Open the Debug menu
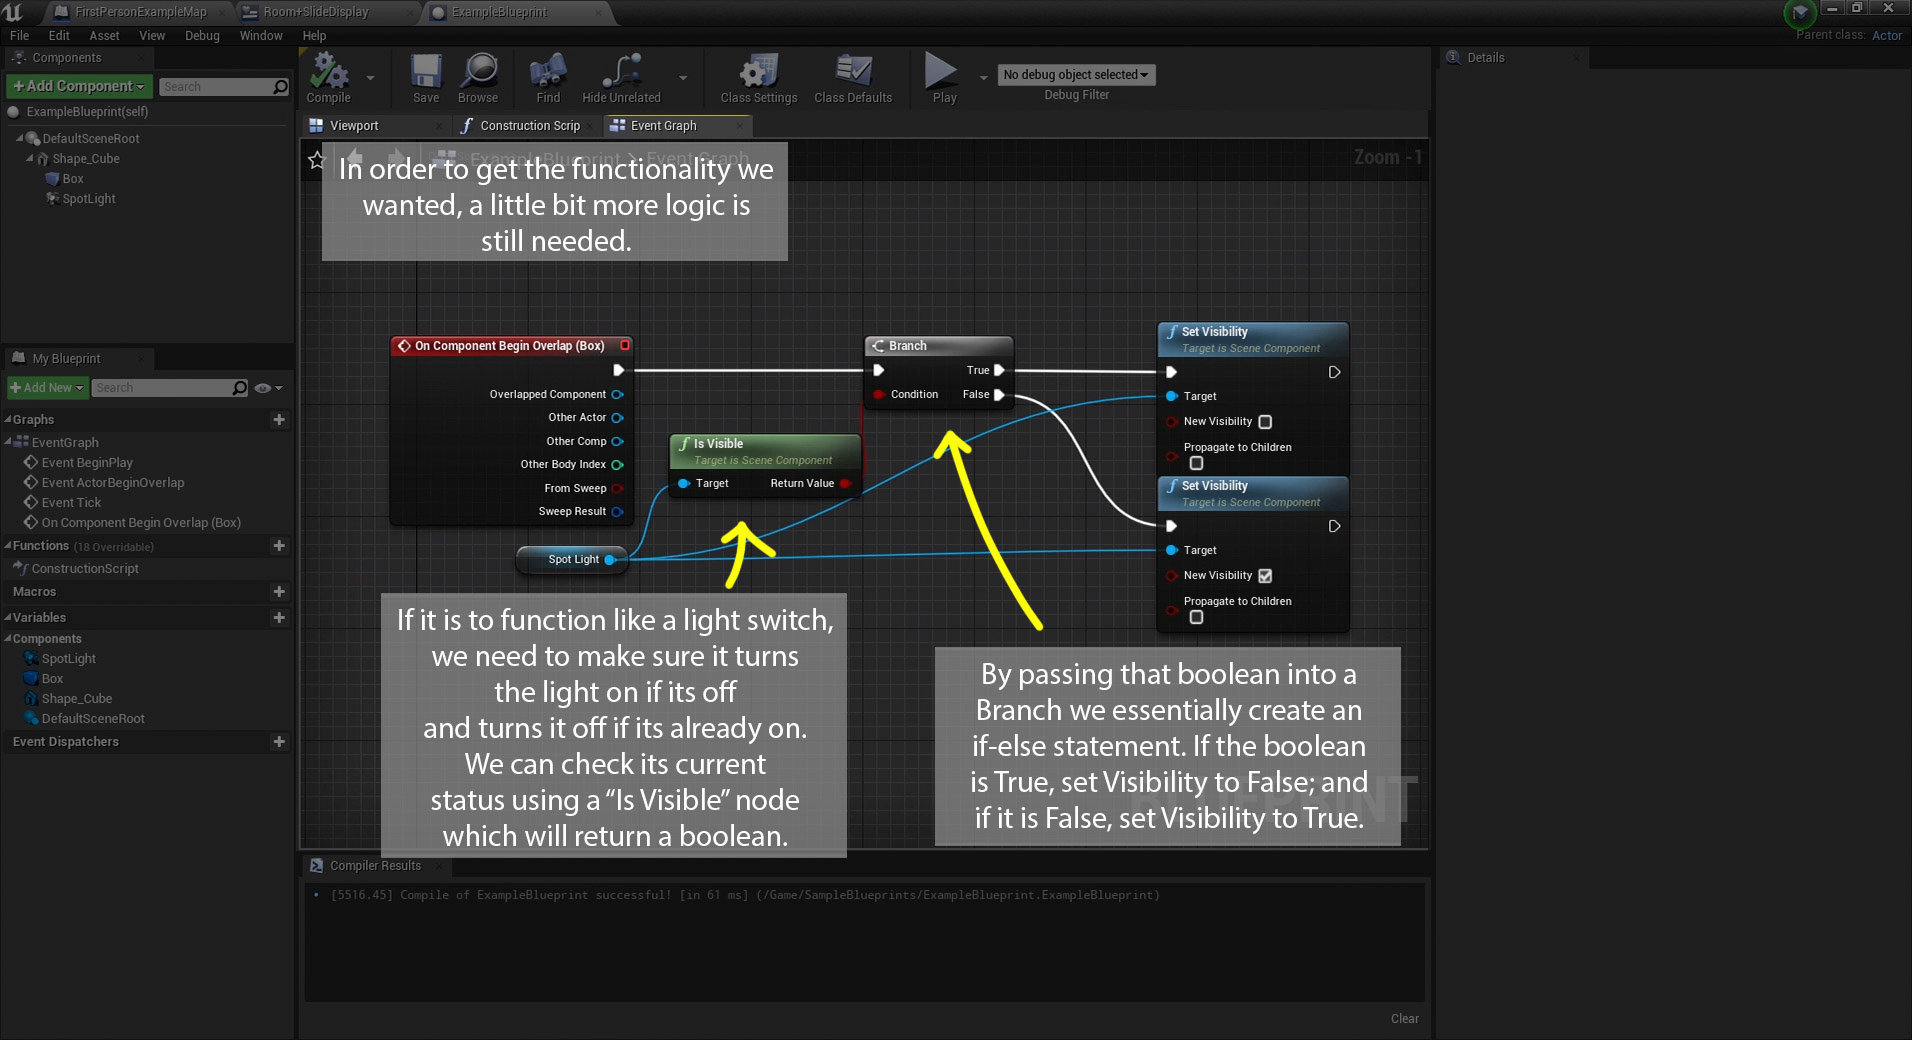The image size is (1912, 1040). pyautogui.click(x=202, y=36)
